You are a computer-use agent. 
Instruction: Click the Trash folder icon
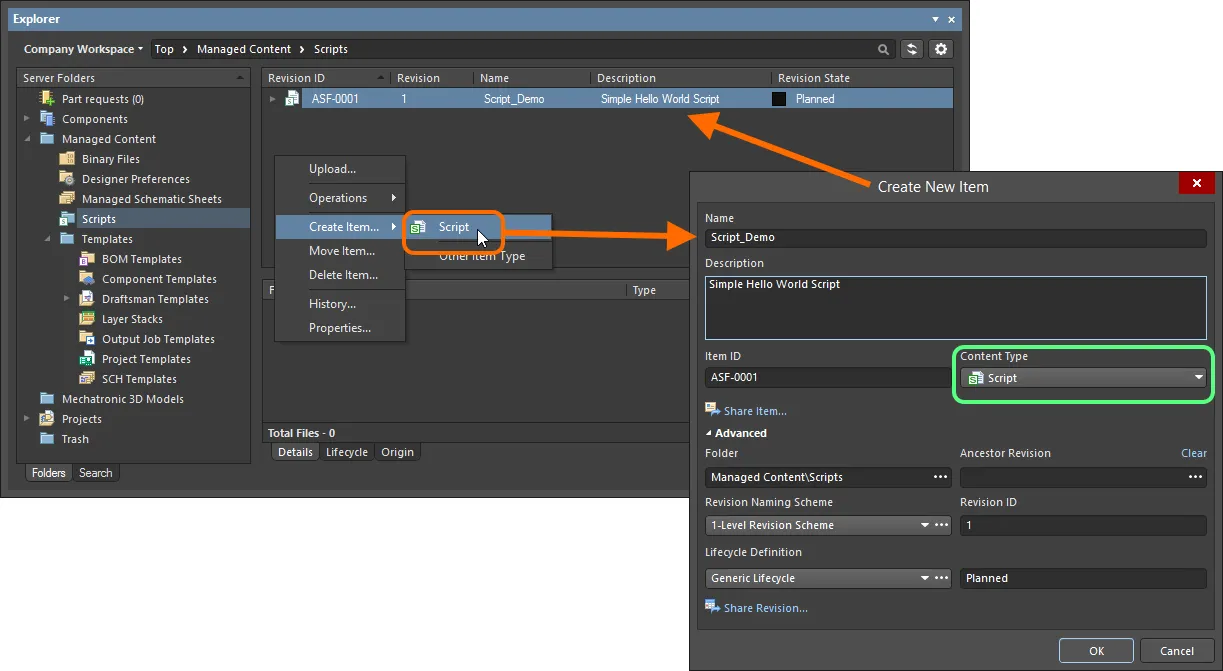coord(47,439)
